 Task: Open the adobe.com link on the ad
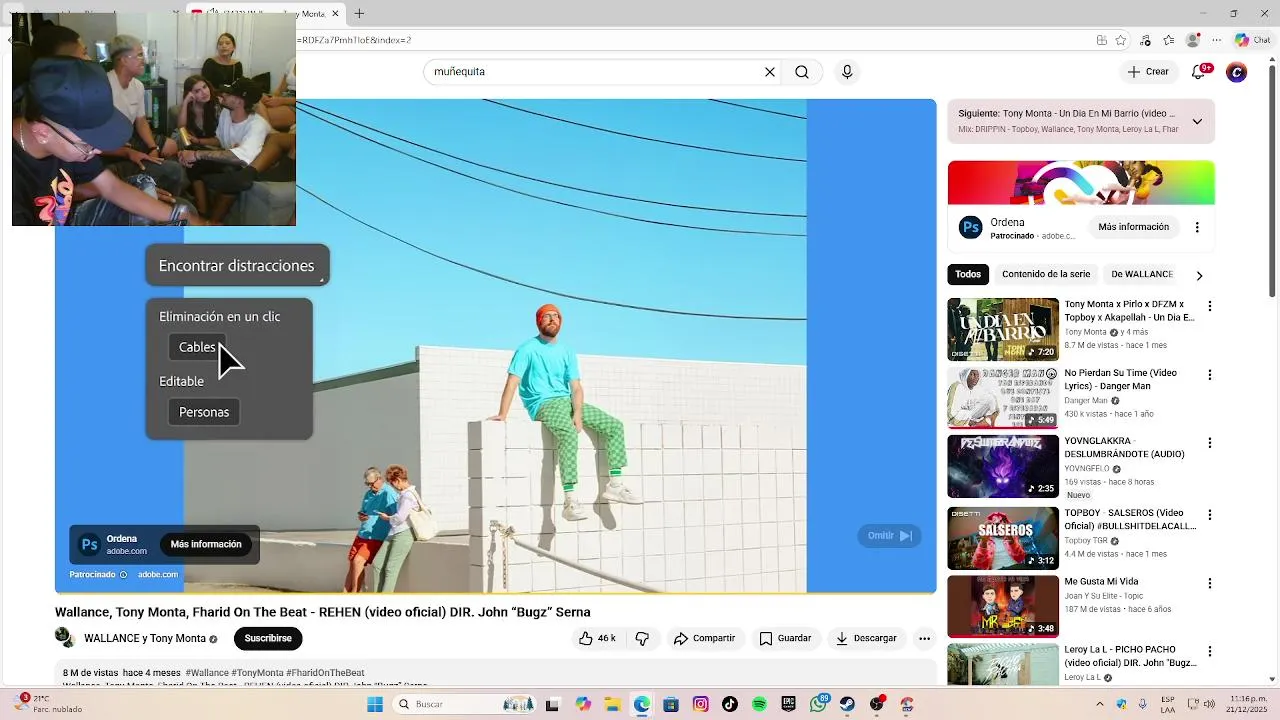point(158,575)
